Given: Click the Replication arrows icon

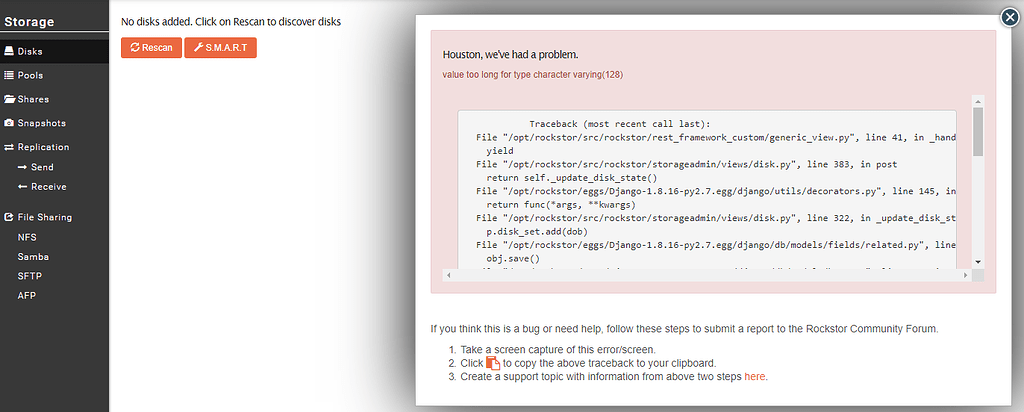Looking at the screenshot, I should point(9,147).
